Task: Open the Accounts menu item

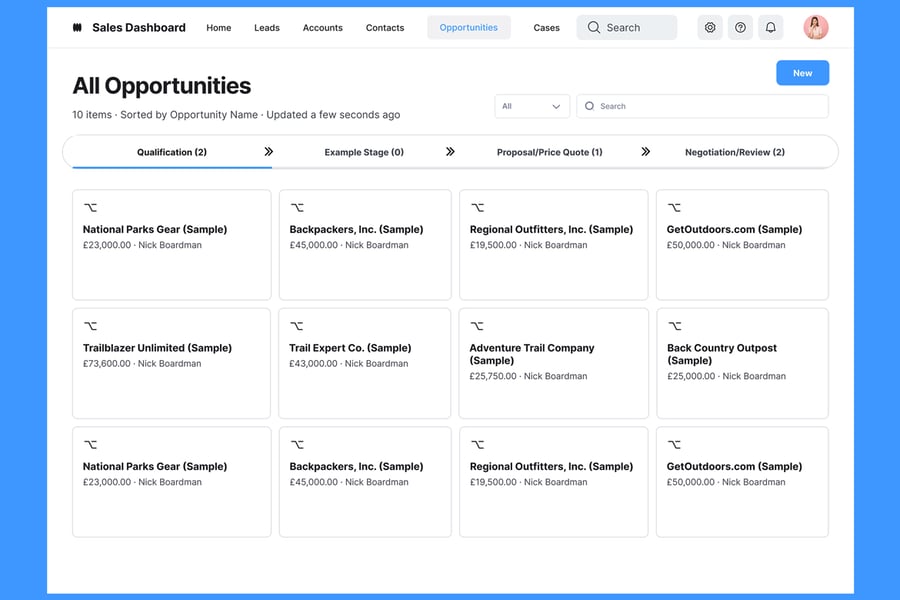Action: pyautogui.click(x=322, y=28)
